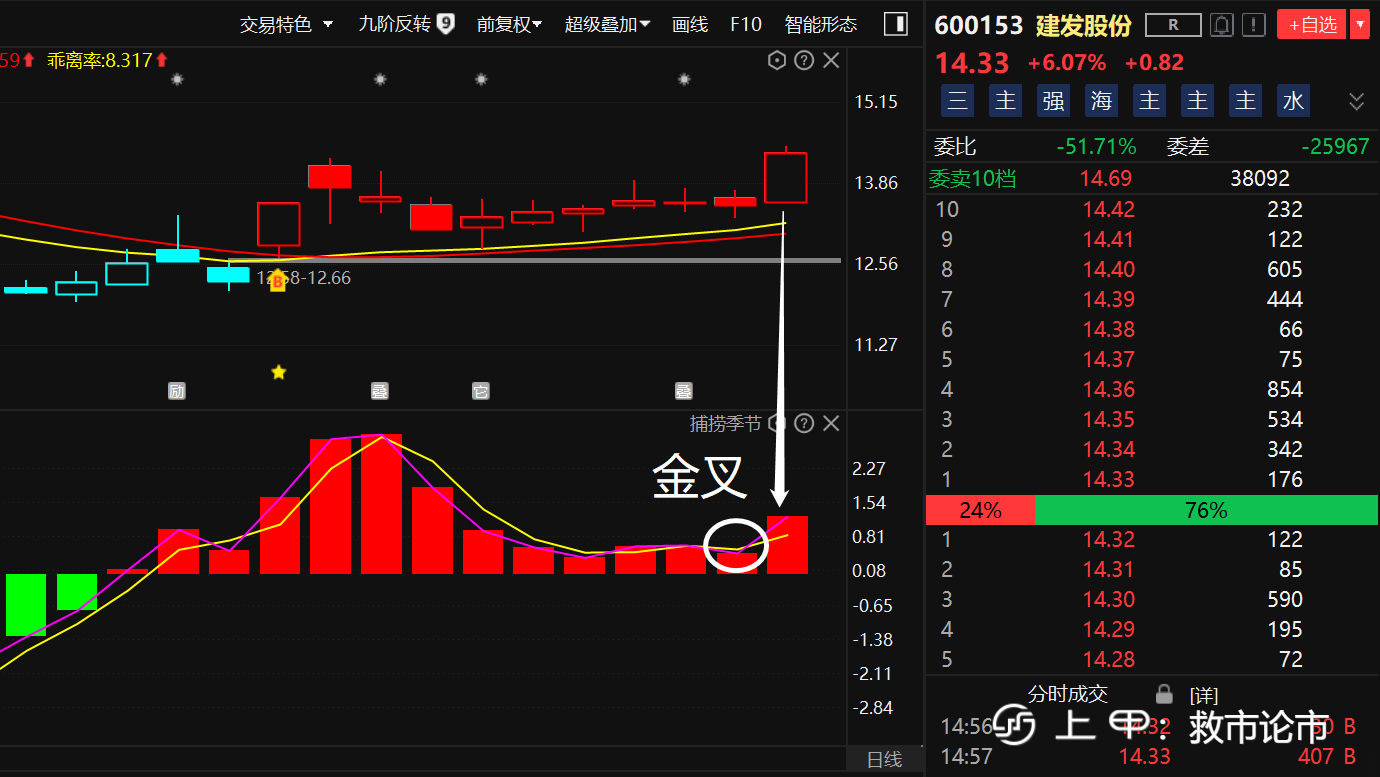1380x777 pixels.
Task: Toggle the R margin-trading badge
Action: 1174,25
